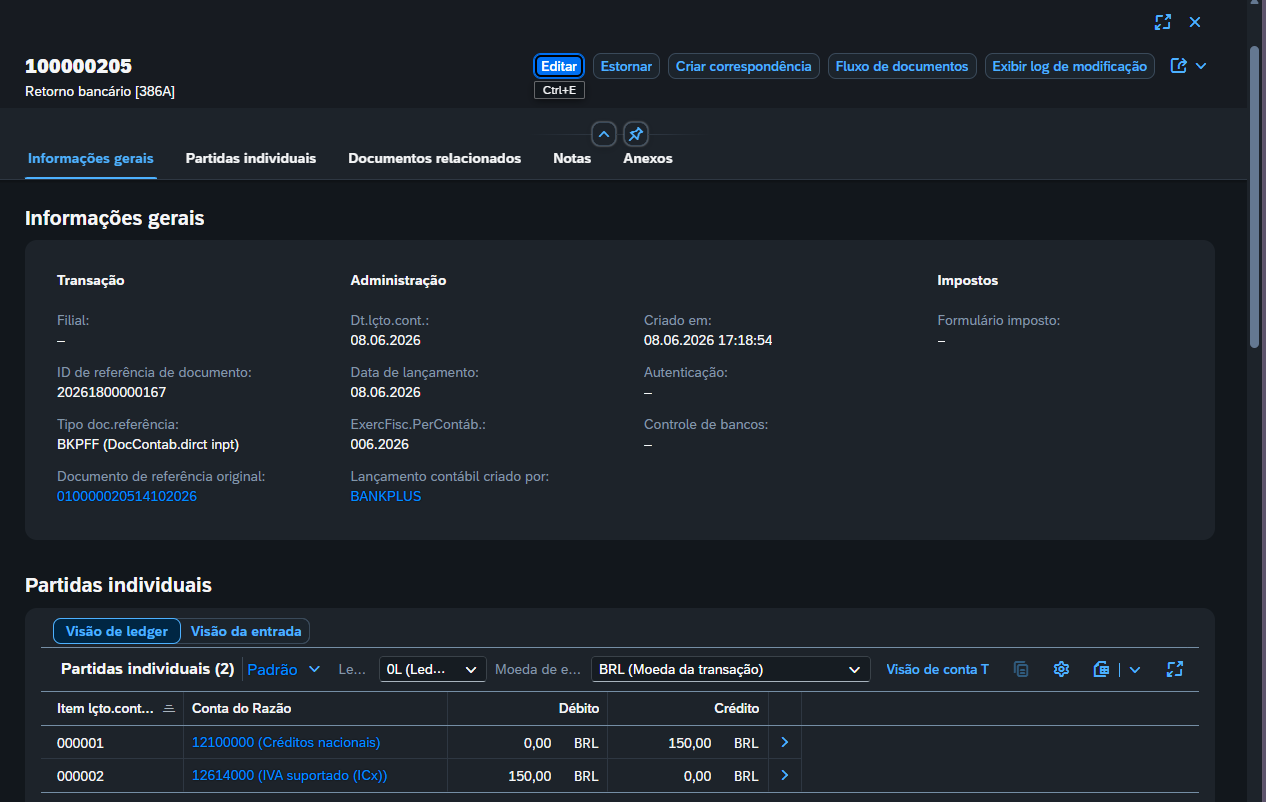This screenshot has height=802, width=1266.
Task: Click the Estornar button
Action: click(x=626, y=66)
